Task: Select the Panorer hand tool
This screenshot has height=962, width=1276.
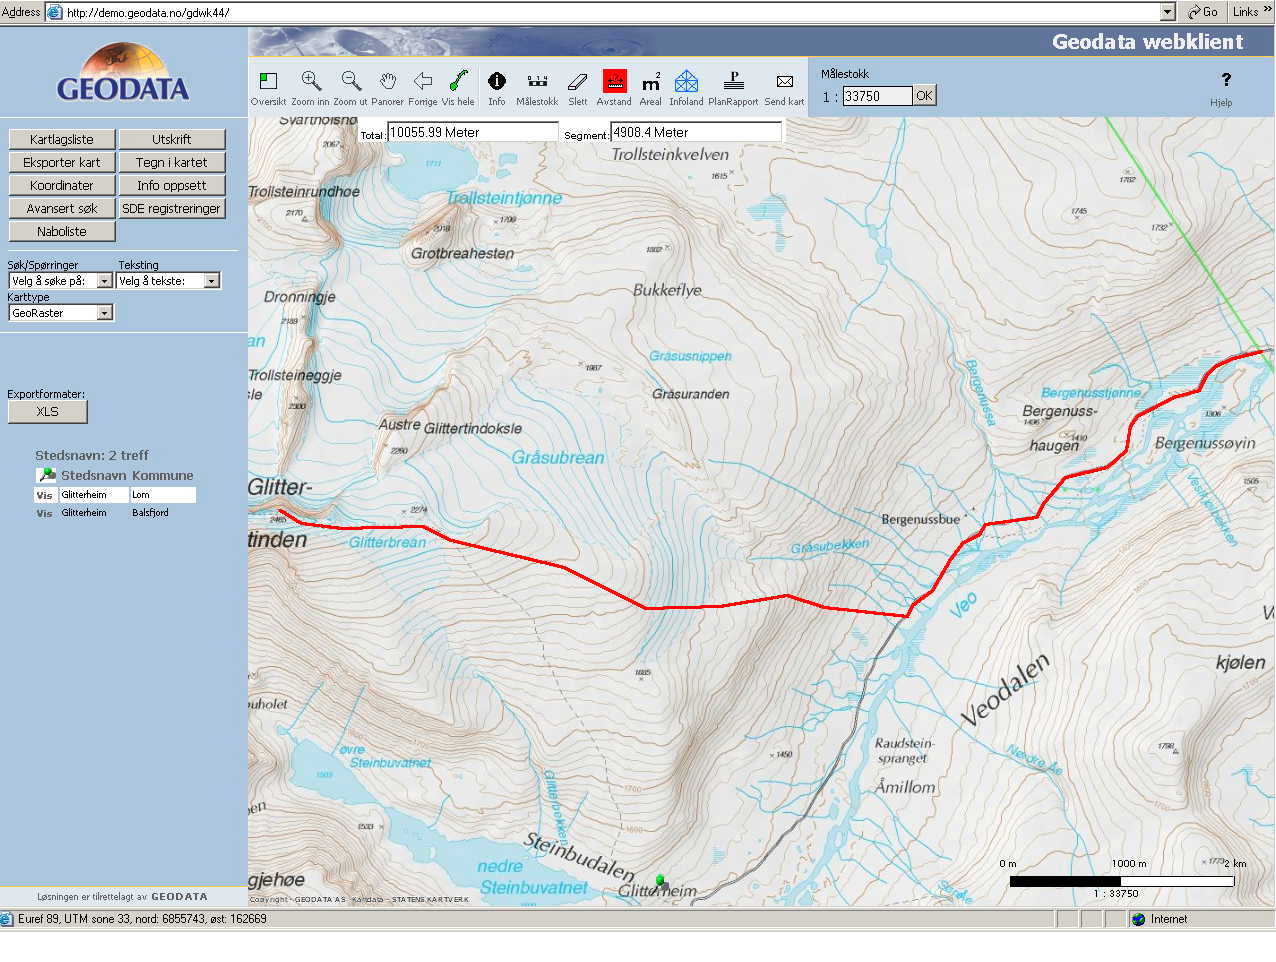Action: point(388,82)
